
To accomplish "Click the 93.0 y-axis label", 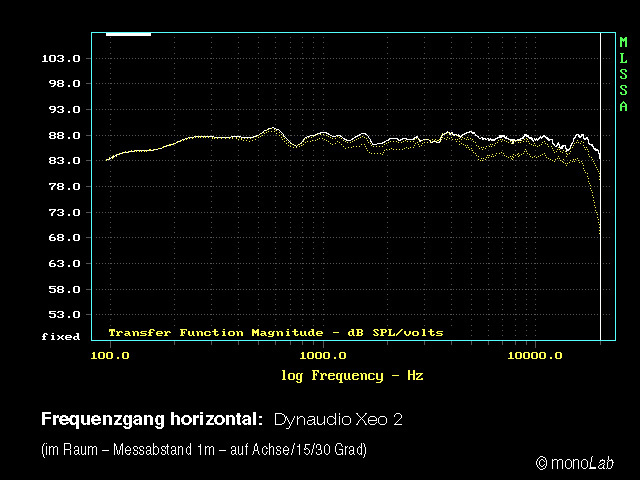I will tap(64, 110).
